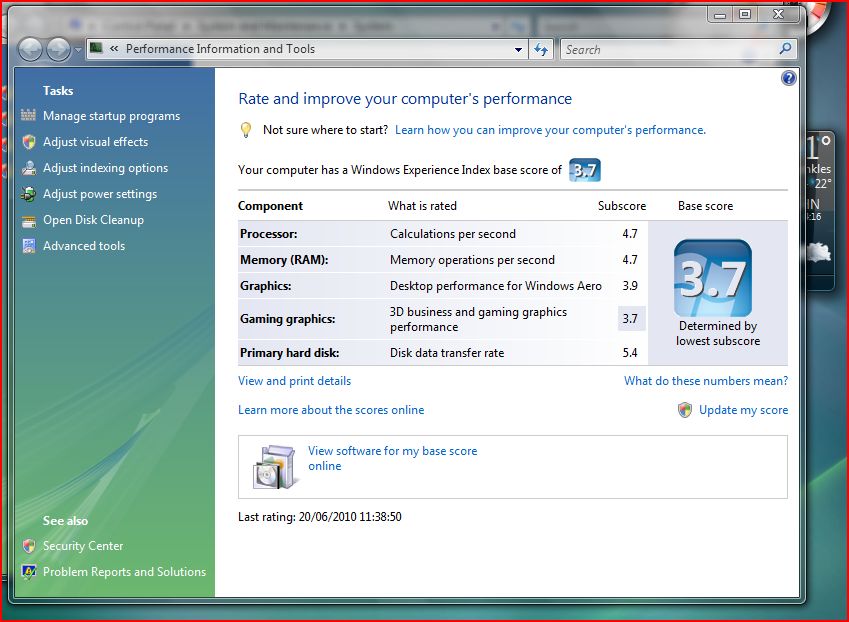Click the 3.9 Graphics subscore
Viewport: 849px width, 622px height.
(x=630, y=286)
